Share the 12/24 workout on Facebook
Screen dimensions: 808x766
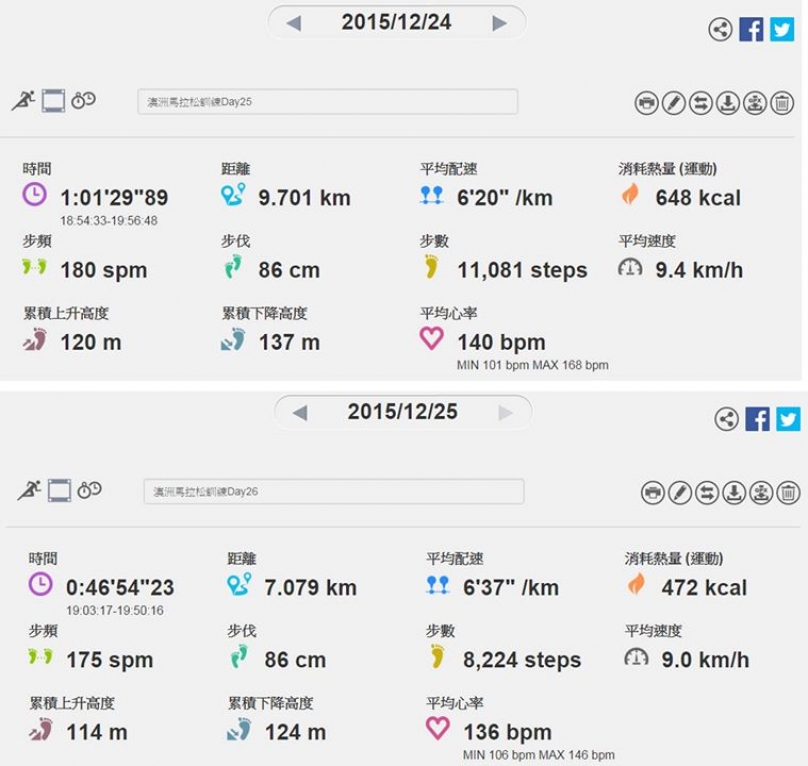pos(751,29)
